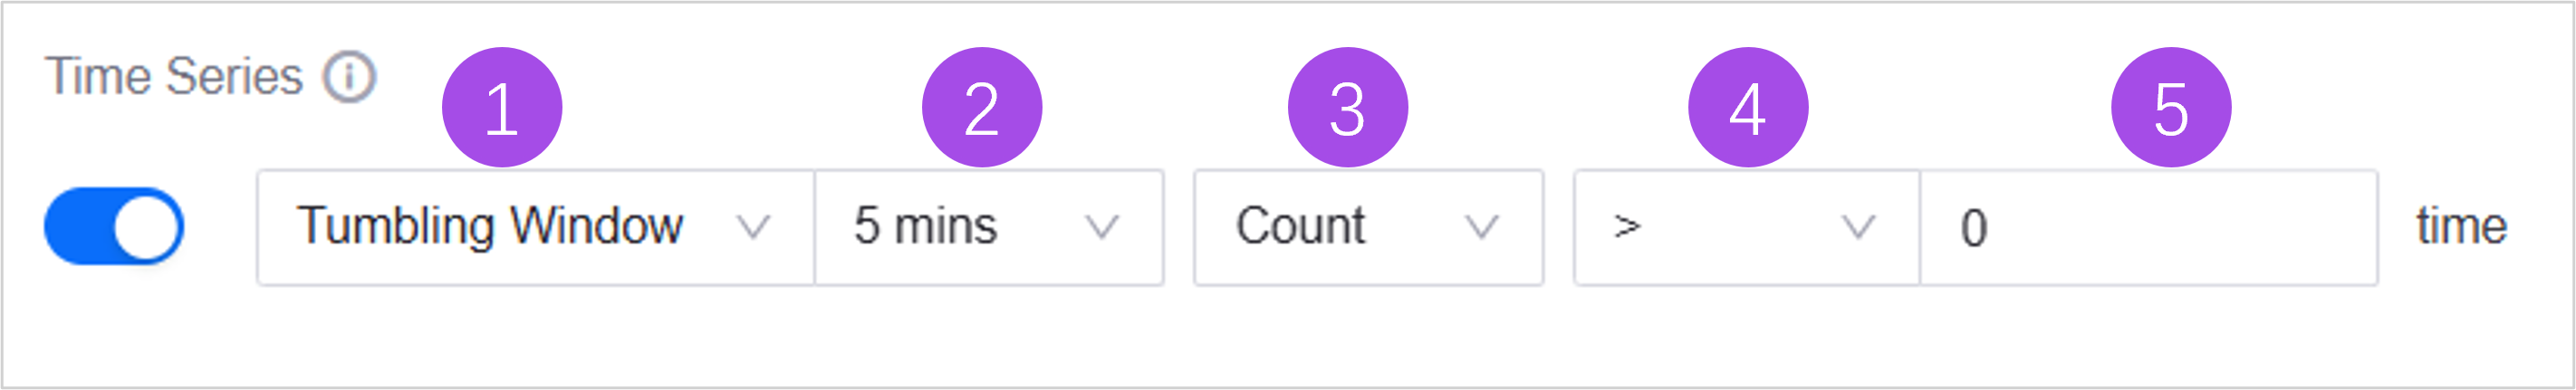
Task: Click the Time Series heading label
Action: pos(174,77)
